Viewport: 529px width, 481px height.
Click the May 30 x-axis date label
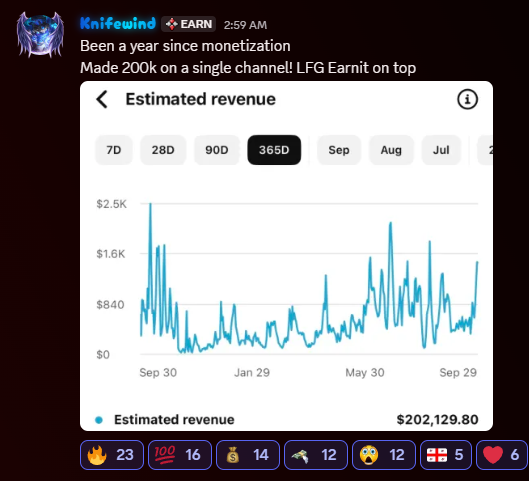365,372
